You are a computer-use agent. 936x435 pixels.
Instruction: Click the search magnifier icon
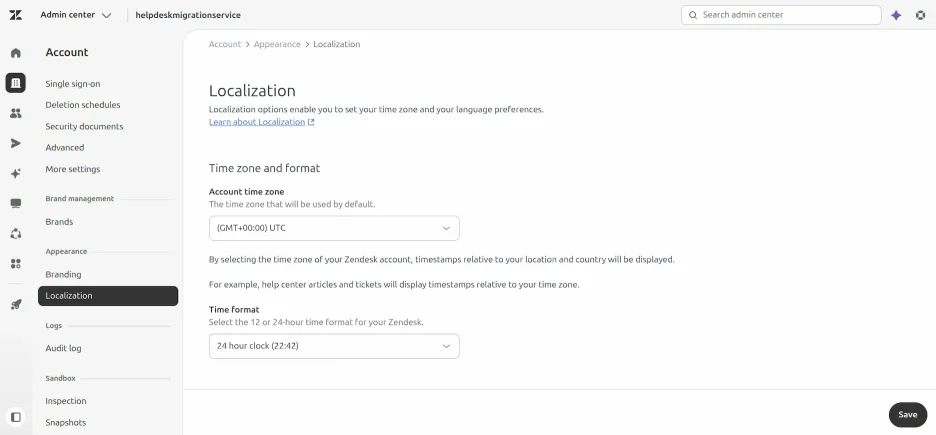pyautogui.click(x=692, y=15)
